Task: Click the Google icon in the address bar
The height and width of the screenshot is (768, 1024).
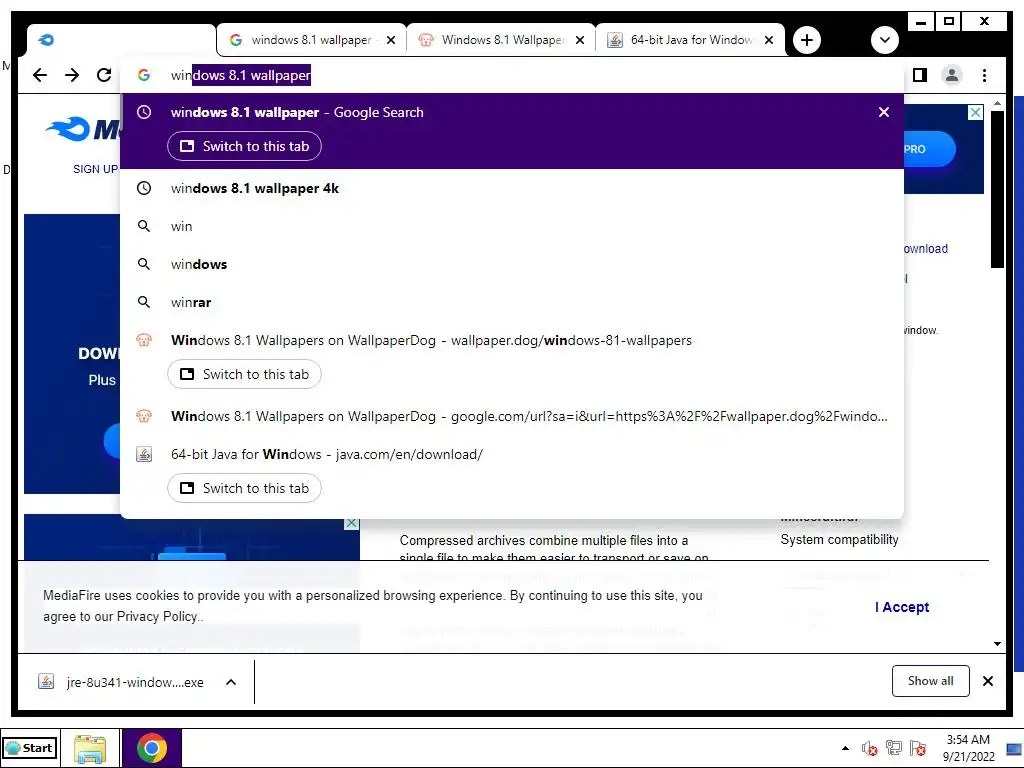Action: click(144, 75)
